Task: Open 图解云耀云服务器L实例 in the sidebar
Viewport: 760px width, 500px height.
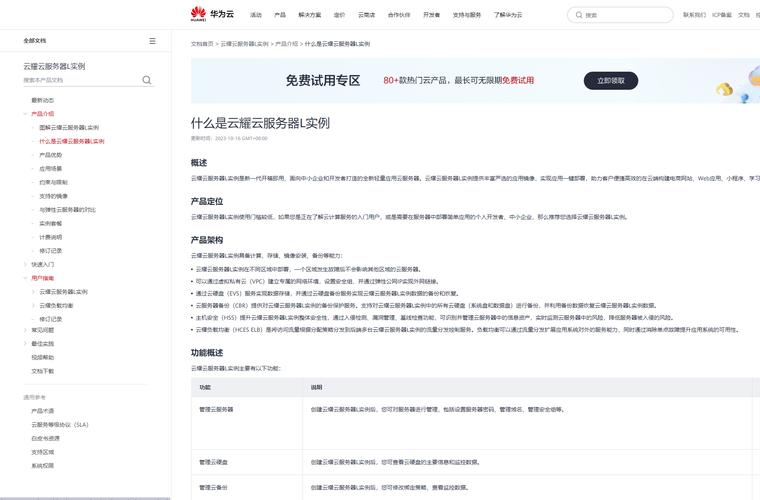Action: click(69, 127)
